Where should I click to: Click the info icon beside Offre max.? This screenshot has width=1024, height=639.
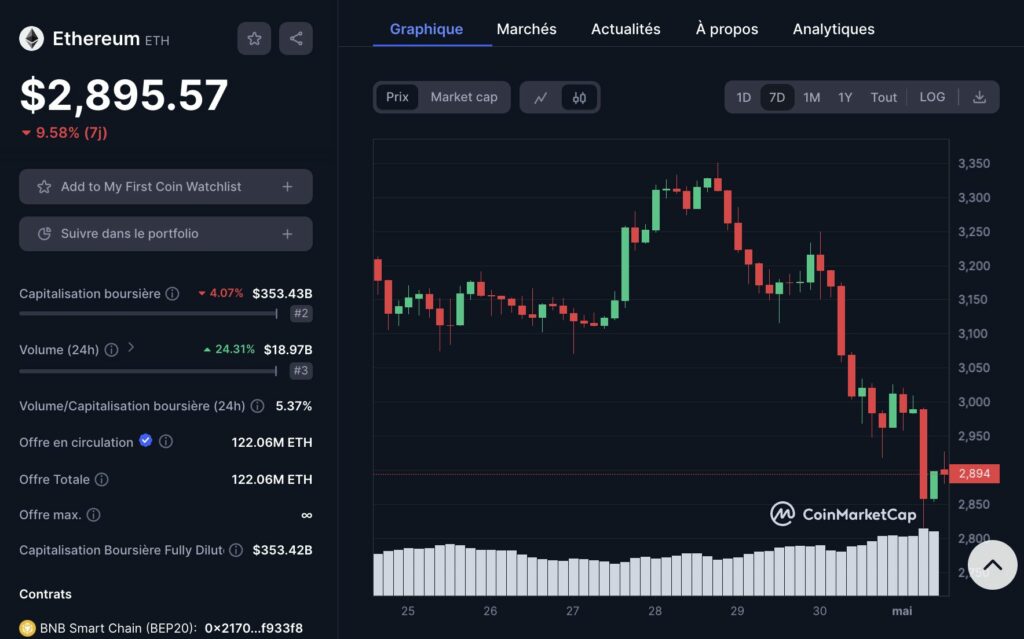point(93,515)
